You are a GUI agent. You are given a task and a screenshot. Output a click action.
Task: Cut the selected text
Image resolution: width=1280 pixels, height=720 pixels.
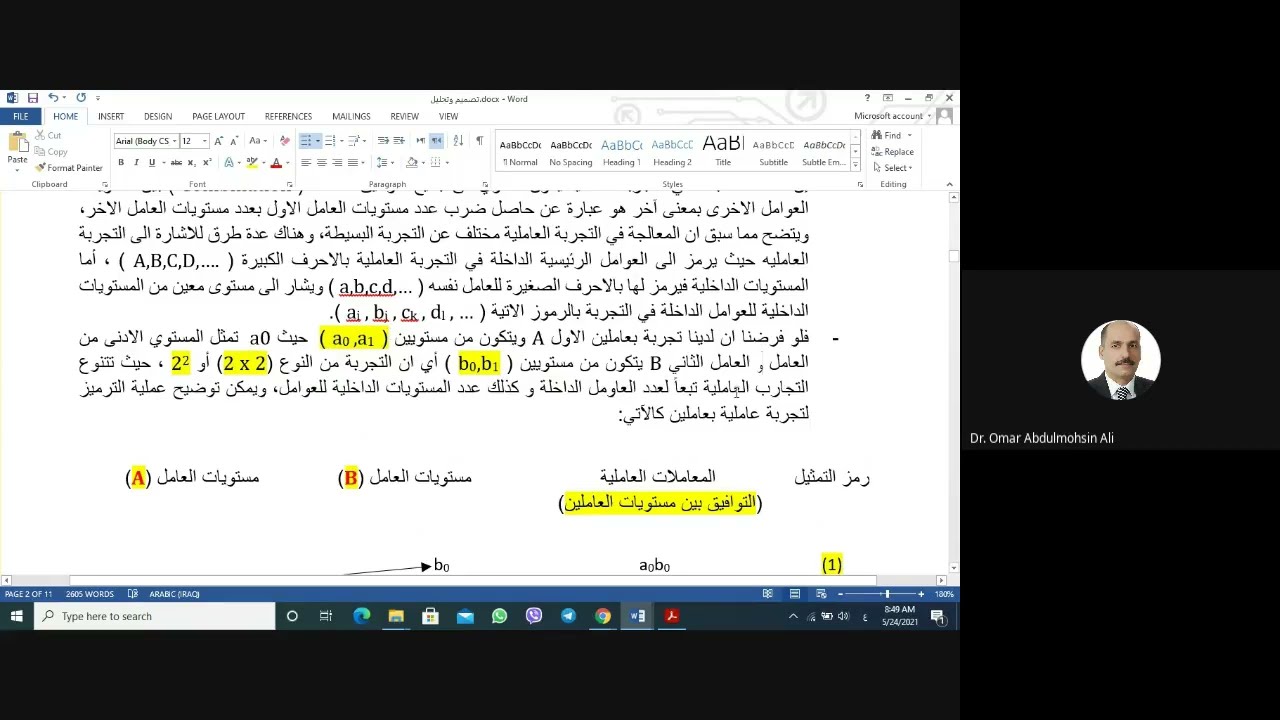pos(48,135)
